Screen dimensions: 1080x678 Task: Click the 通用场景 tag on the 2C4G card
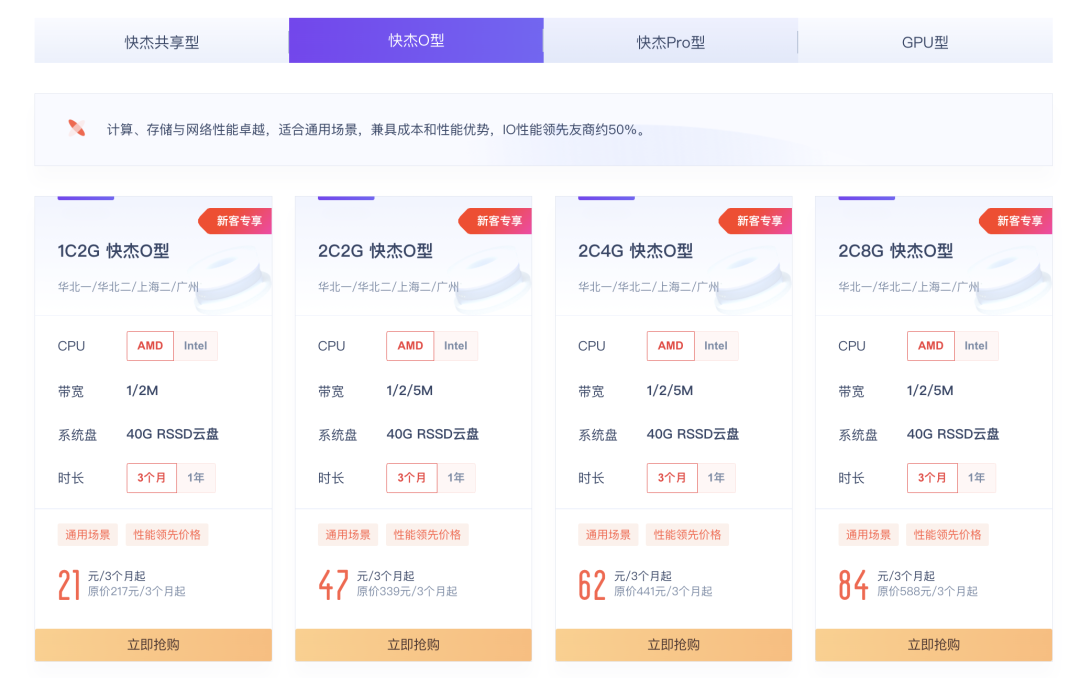[608, 534]
